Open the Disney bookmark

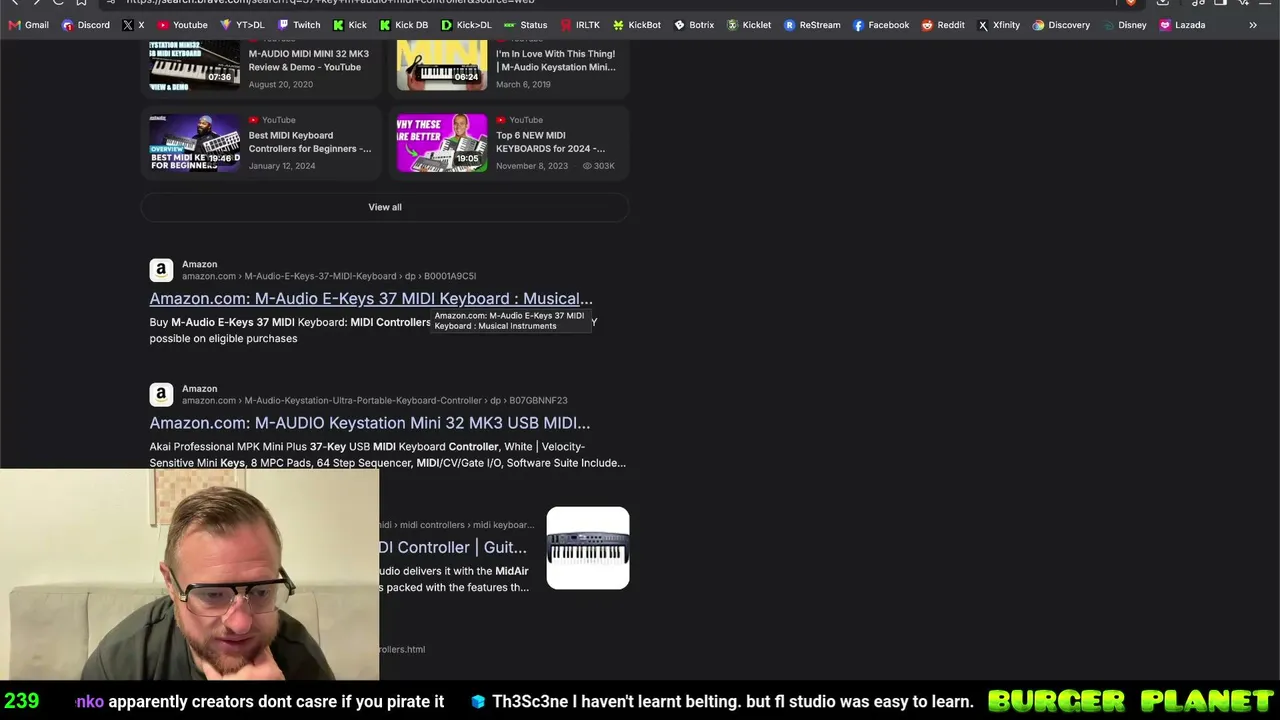point(1124,25)
